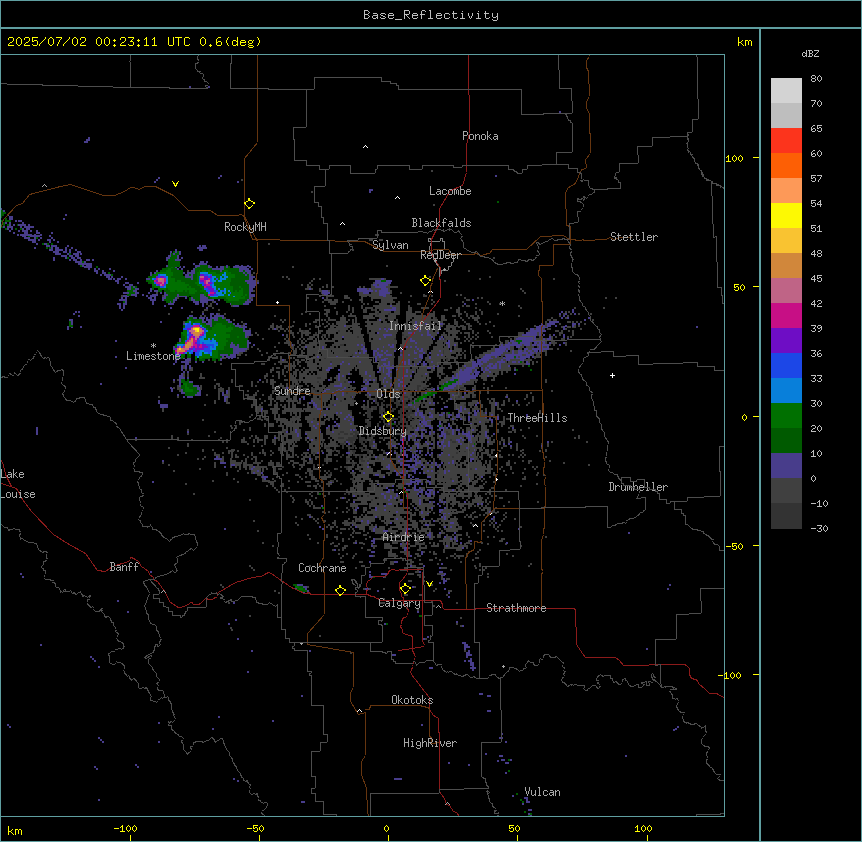862x842 pixels.
Task: Click the HighRiver label
Action: point(430,743)
